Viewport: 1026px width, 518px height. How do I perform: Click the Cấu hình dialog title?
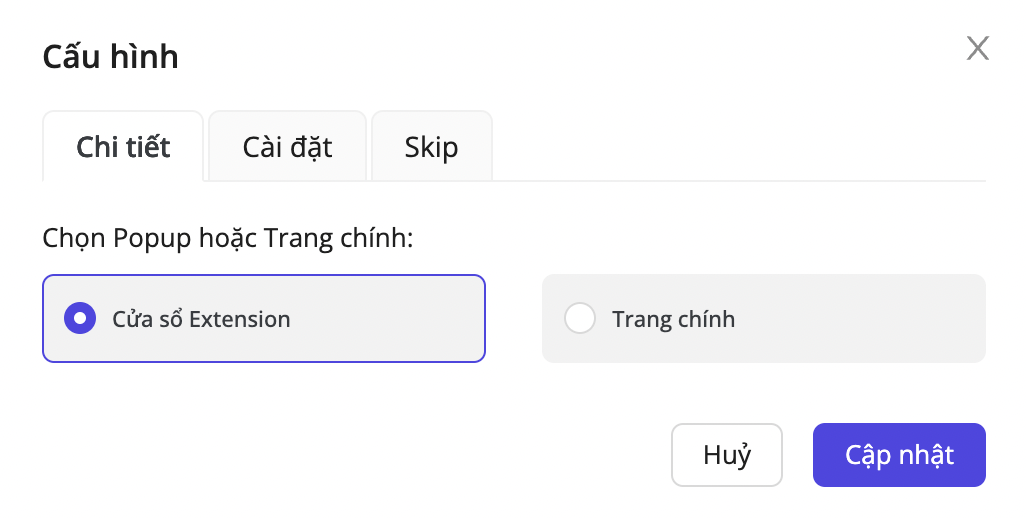click(x=110, y=57)
